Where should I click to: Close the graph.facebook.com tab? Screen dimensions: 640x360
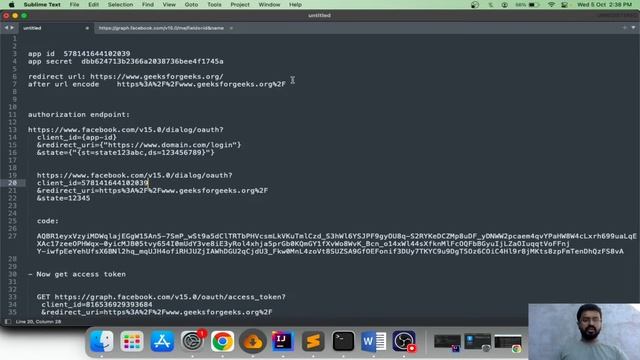(231, 28)
